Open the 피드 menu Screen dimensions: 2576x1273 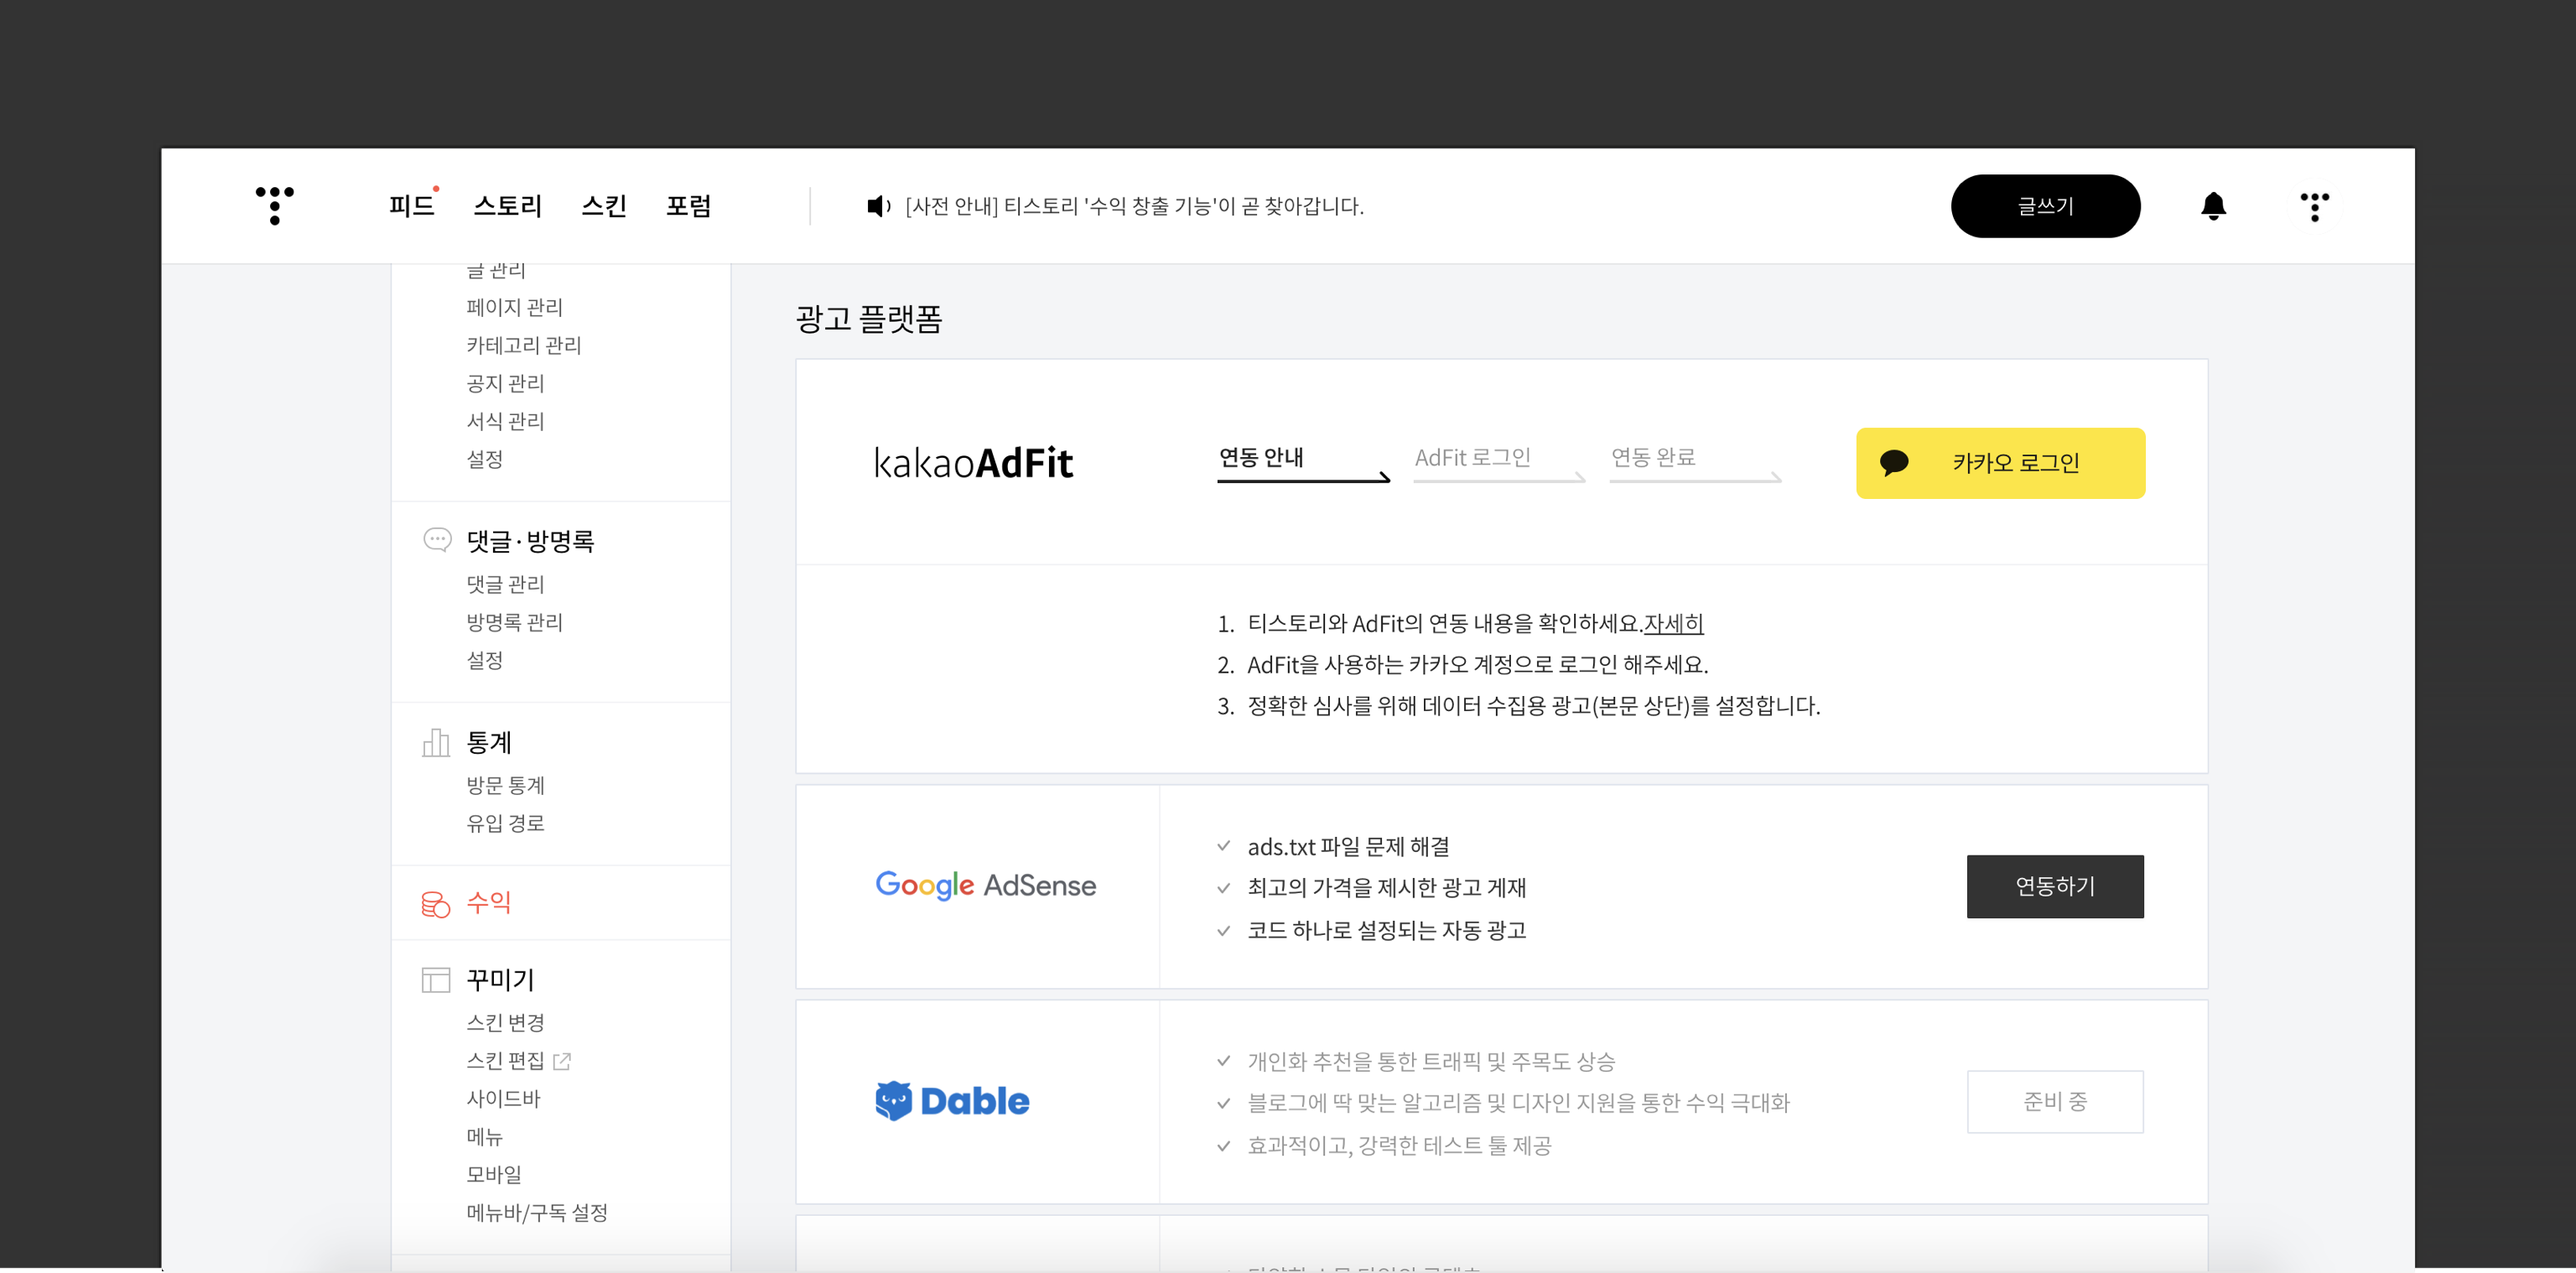coord(411,206)
